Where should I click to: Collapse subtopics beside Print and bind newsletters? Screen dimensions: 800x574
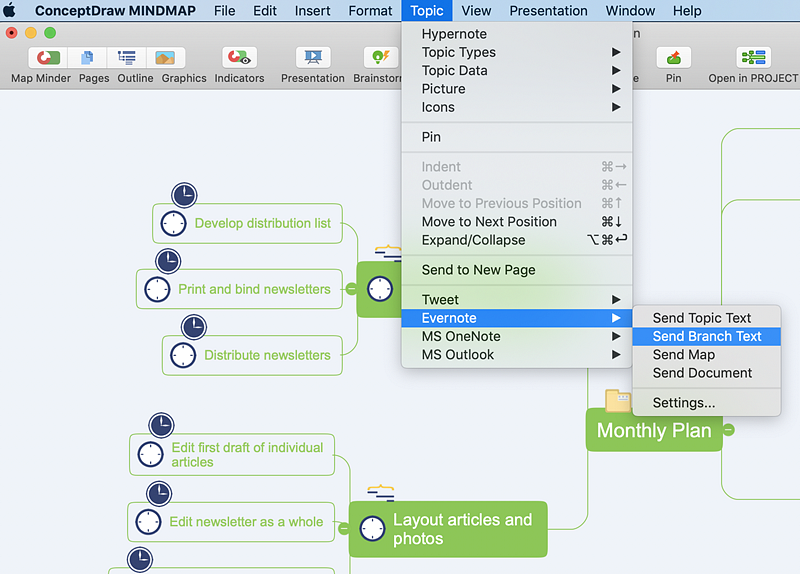pos(351,289)
